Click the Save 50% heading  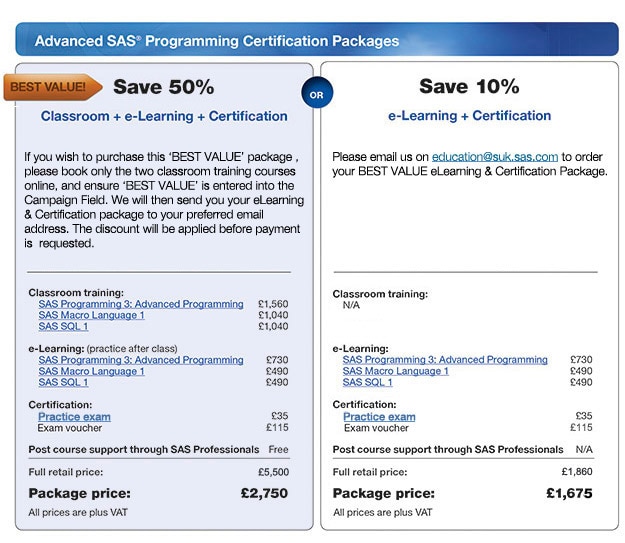(163, 87)
